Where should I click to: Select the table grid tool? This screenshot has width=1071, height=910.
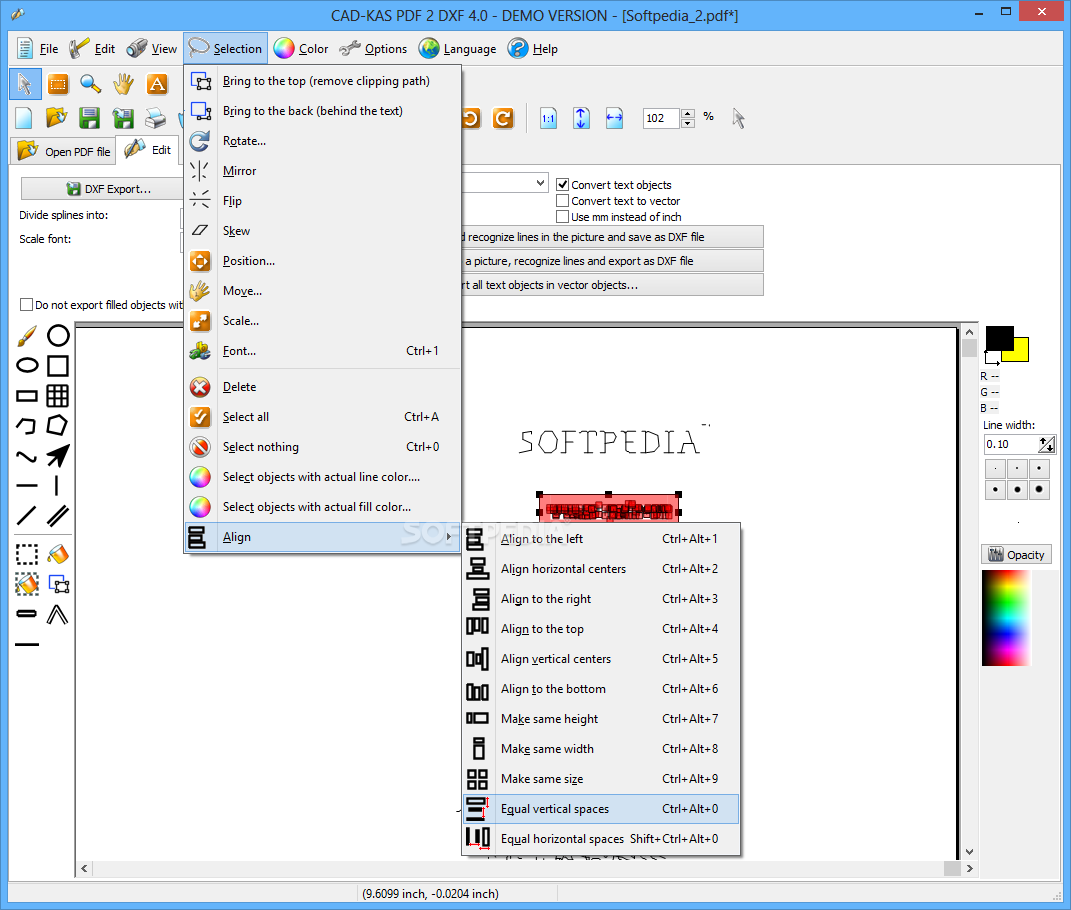click(58, 396)
